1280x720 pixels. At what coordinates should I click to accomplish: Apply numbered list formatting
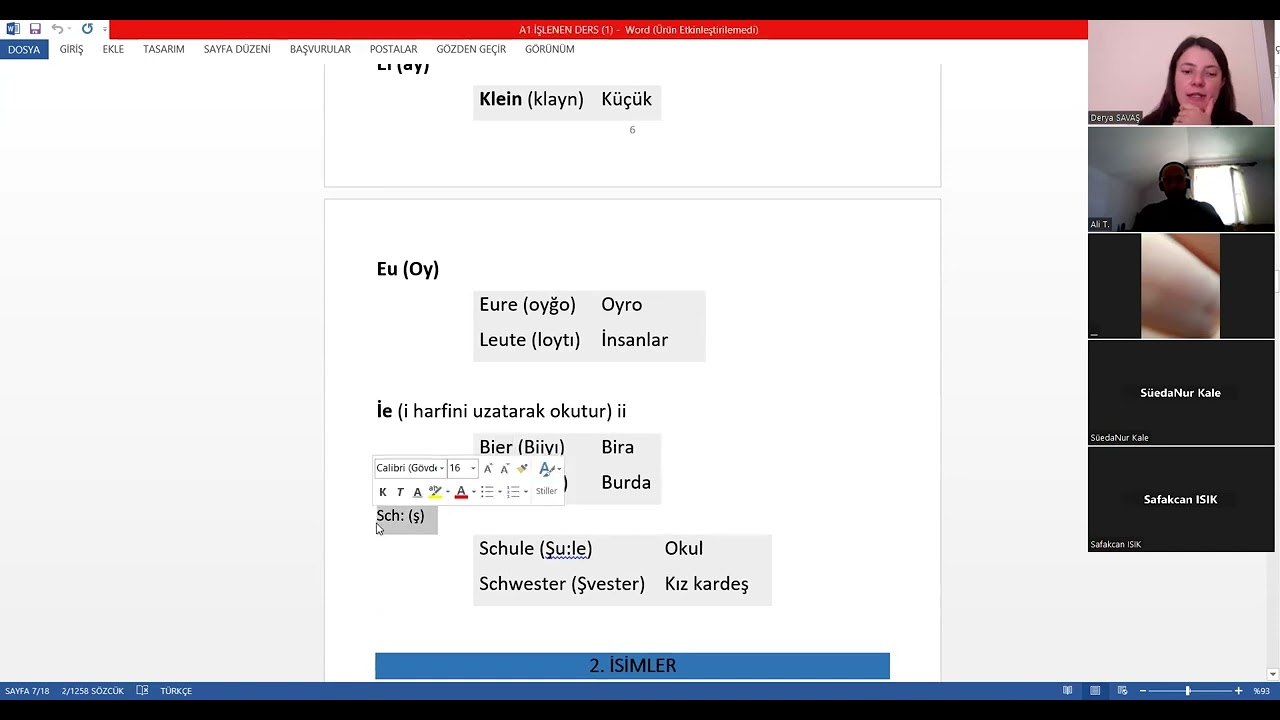[x=513, y=492]
